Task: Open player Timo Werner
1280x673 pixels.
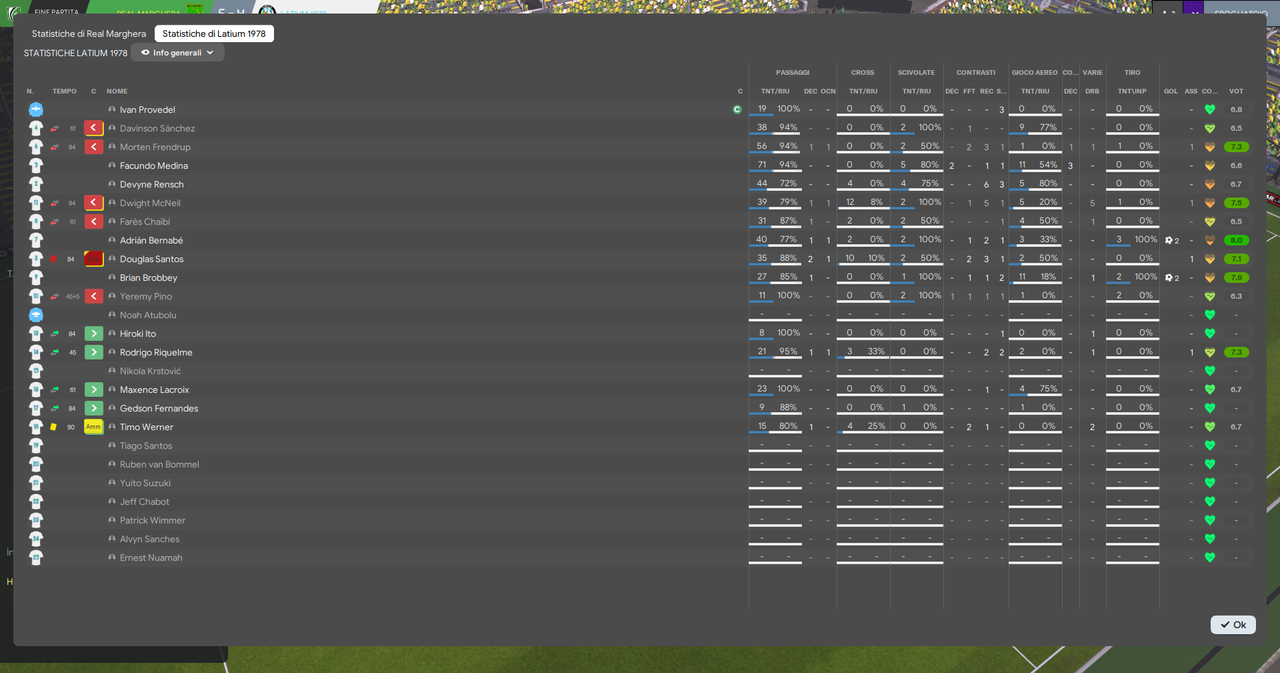Action: click(146, 427)
